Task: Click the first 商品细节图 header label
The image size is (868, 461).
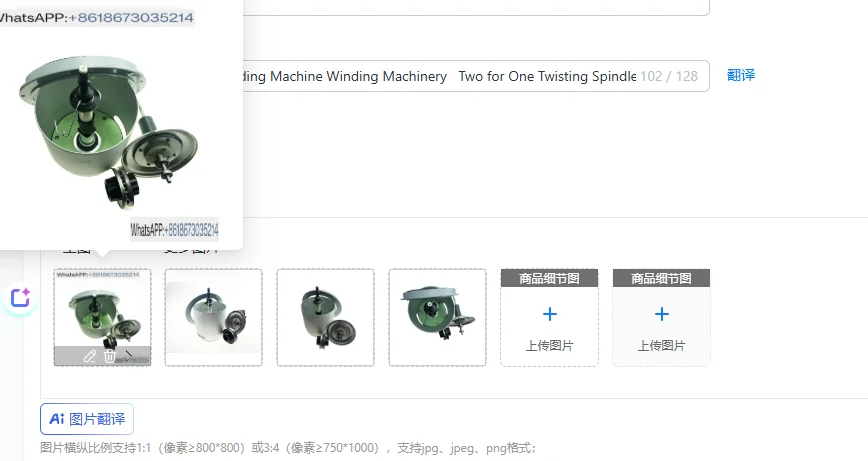Action: pos(549,278)
